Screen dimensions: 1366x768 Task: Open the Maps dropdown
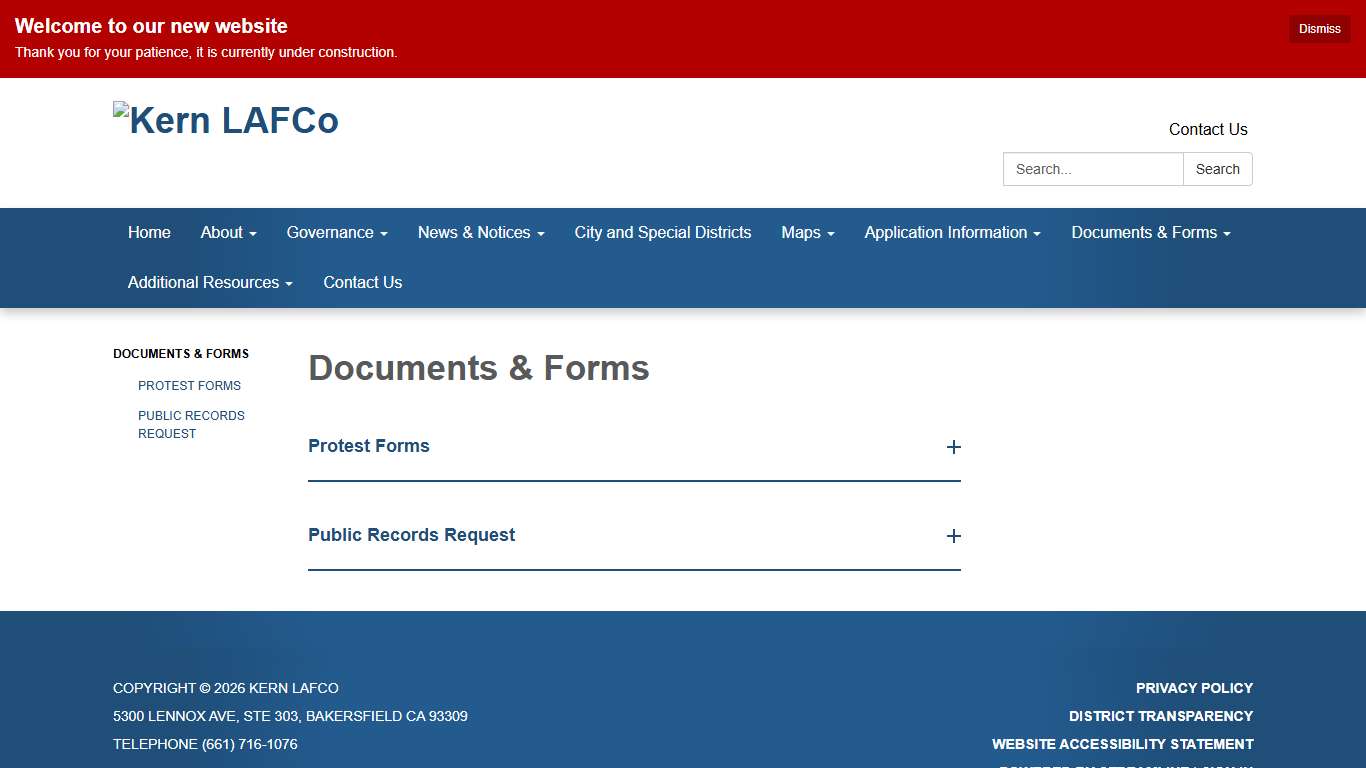[x=807, y=232]
